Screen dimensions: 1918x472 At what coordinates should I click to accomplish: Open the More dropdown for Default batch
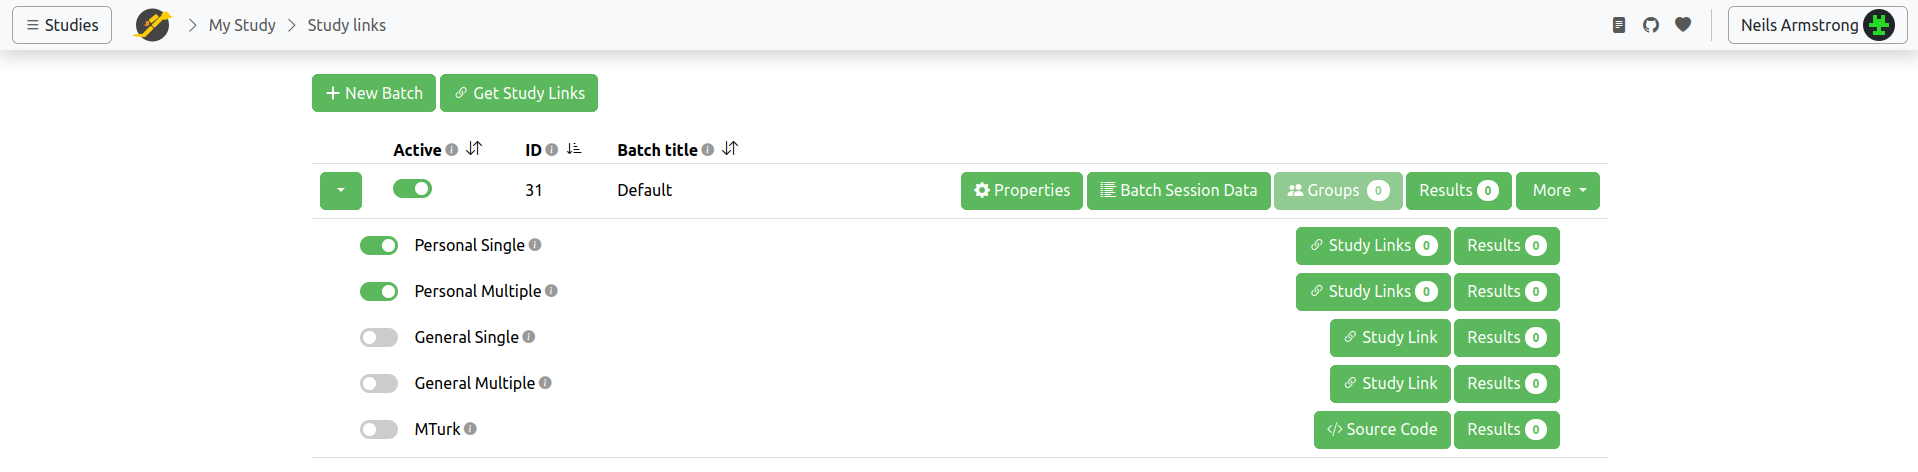pos(1558,191)
